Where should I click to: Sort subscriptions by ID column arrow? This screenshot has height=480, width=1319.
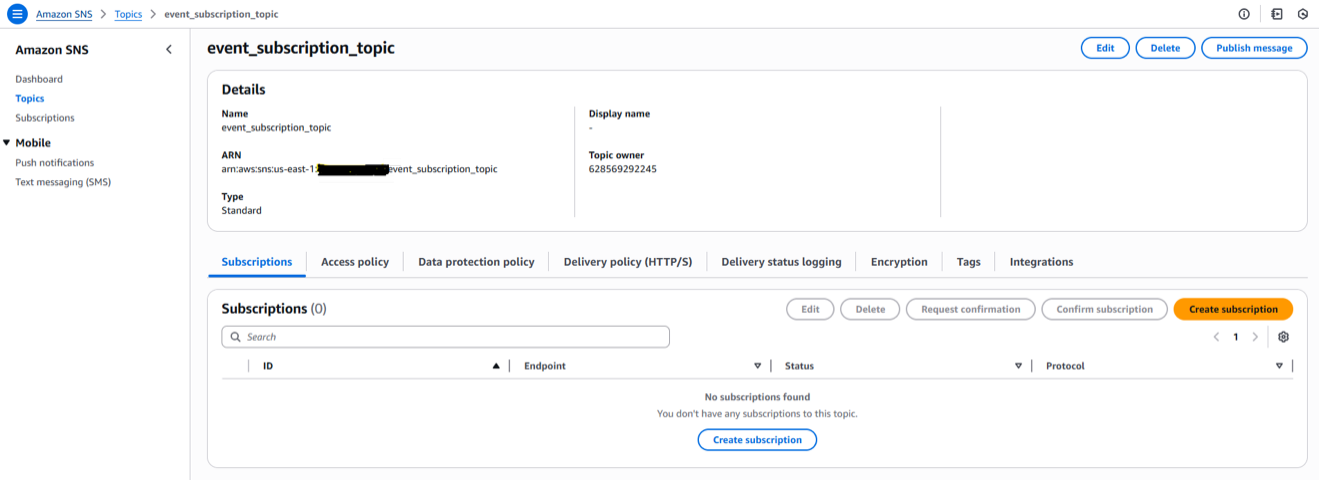[x=496, y=366]
